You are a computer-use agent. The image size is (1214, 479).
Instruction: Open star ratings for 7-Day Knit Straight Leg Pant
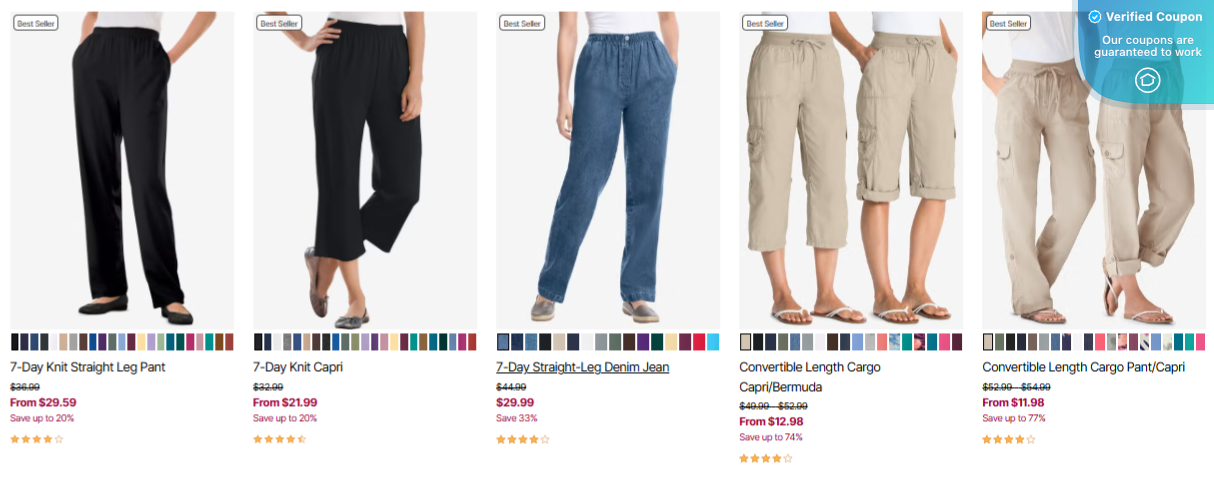coord(37,439)
